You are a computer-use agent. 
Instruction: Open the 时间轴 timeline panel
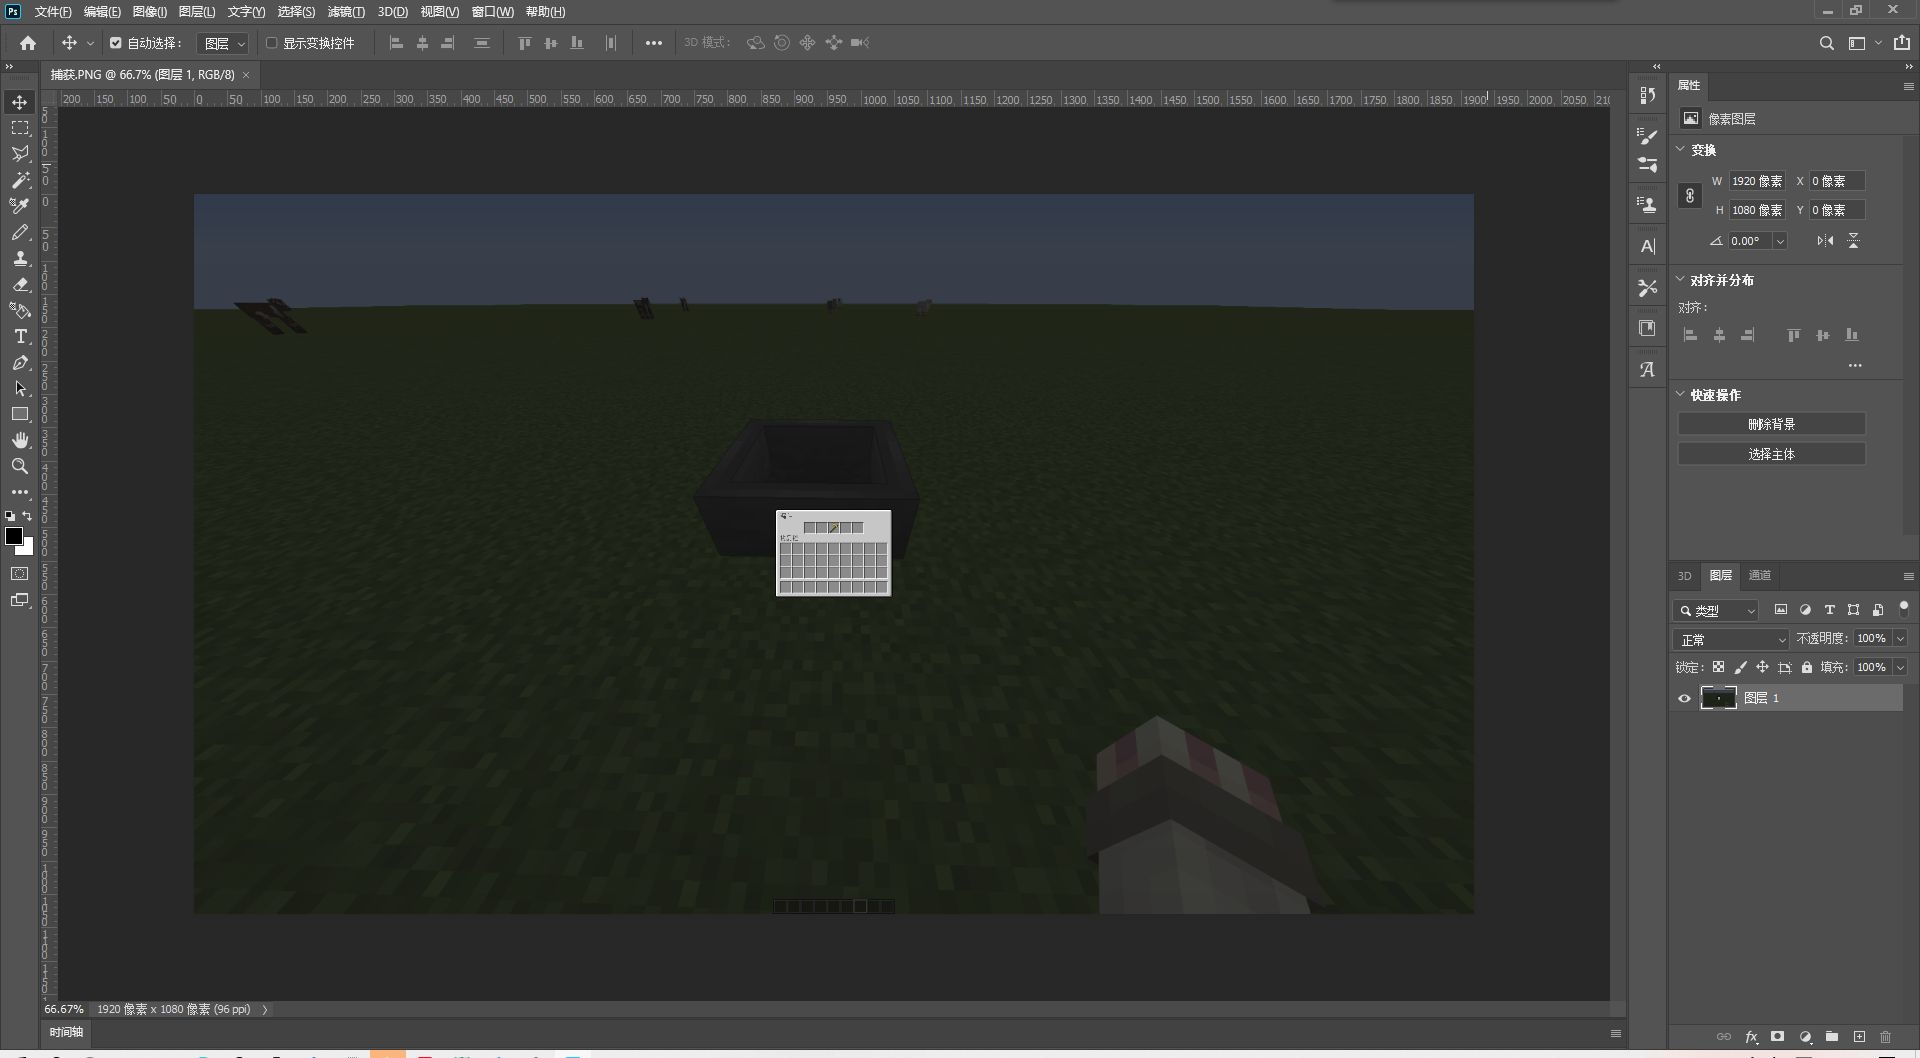[x=67, y=1032]
